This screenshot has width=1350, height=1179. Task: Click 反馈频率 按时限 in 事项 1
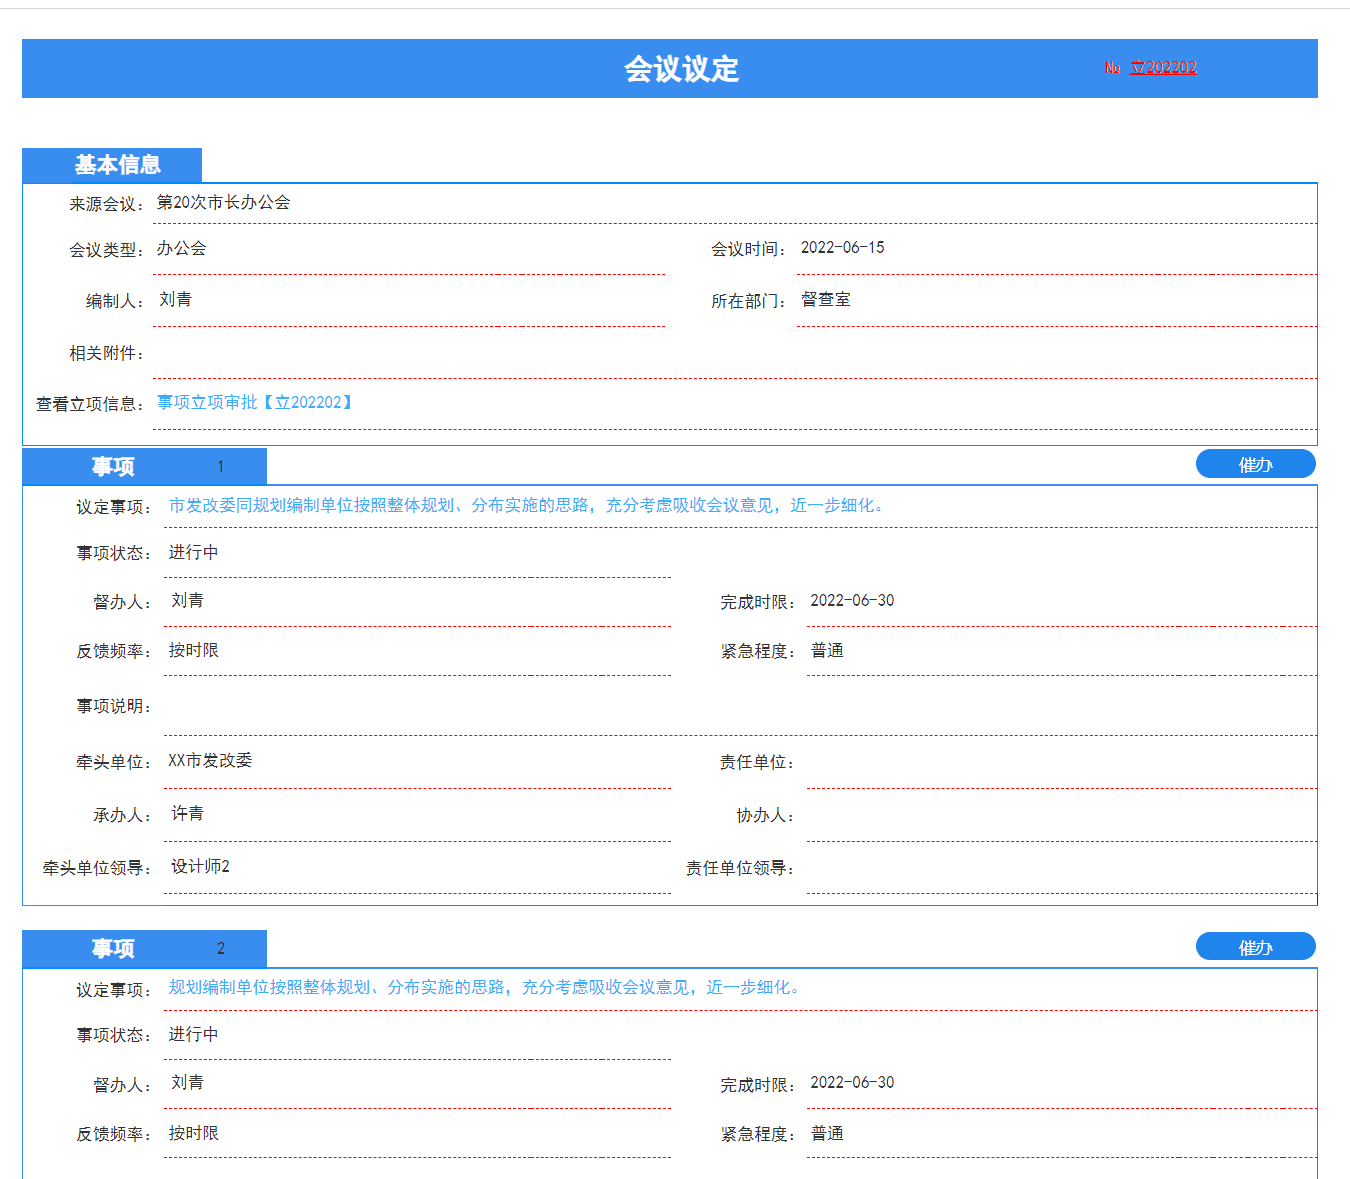[193, 650]
